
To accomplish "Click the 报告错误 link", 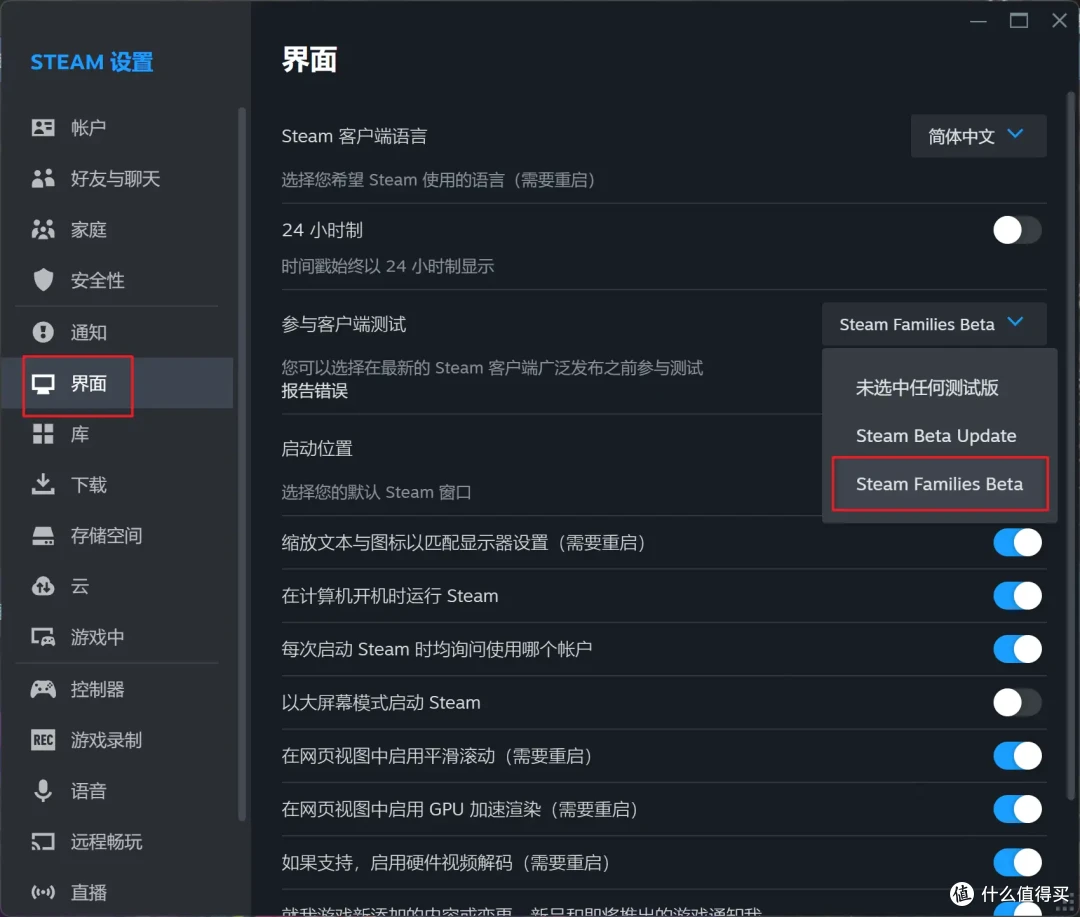I will pyautogui.click(x=315, y=391).
